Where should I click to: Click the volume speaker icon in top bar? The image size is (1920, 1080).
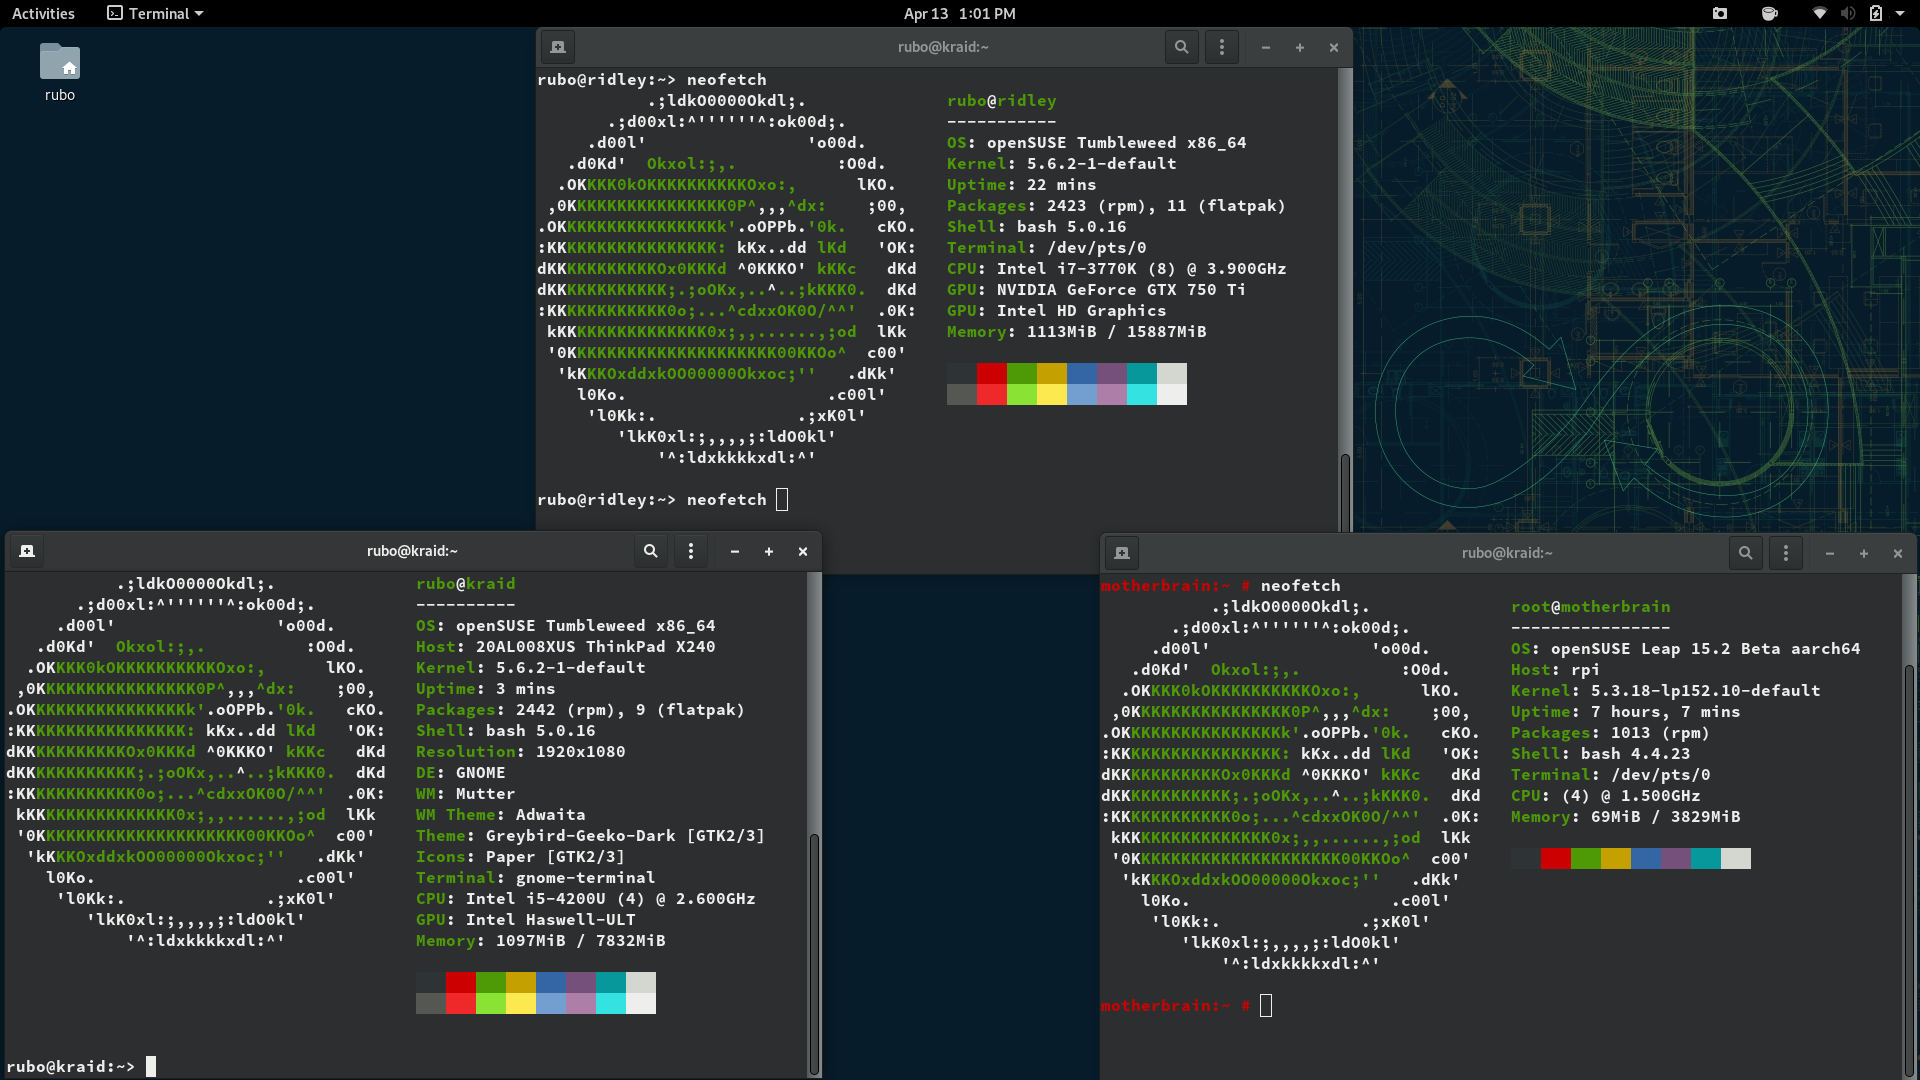click(1848, 13)
